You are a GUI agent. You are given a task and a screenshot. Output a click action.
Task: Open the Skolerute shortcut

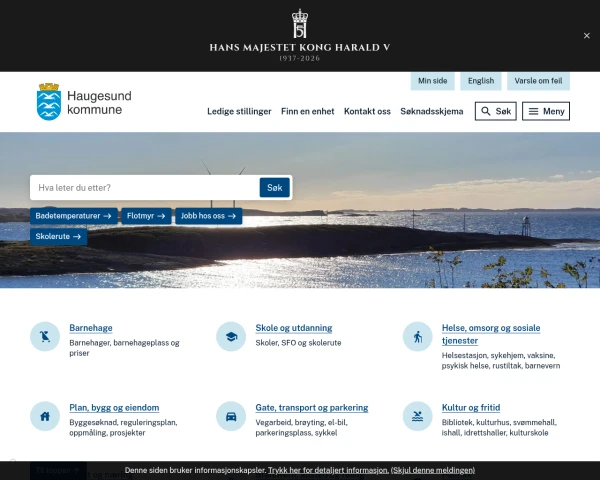coord(58,237)
